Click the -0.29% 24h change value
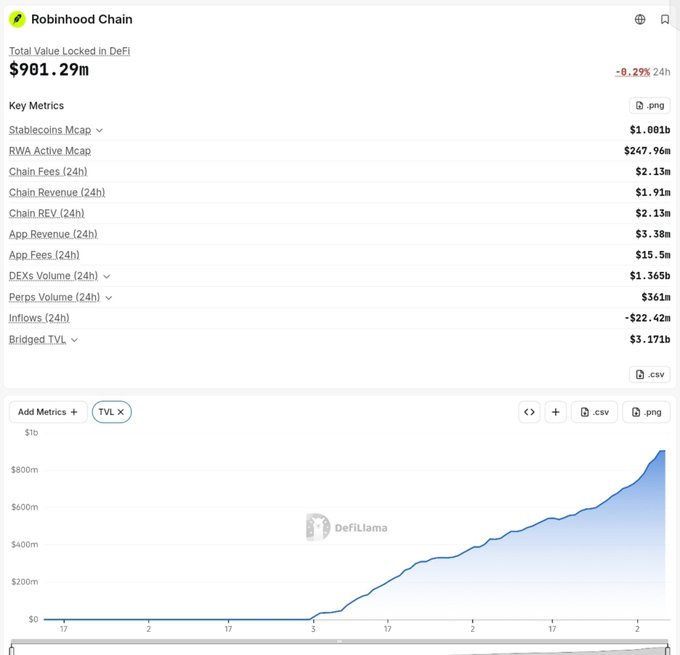Viewport: 680px width, 655px height. click(x=632, y=72)
